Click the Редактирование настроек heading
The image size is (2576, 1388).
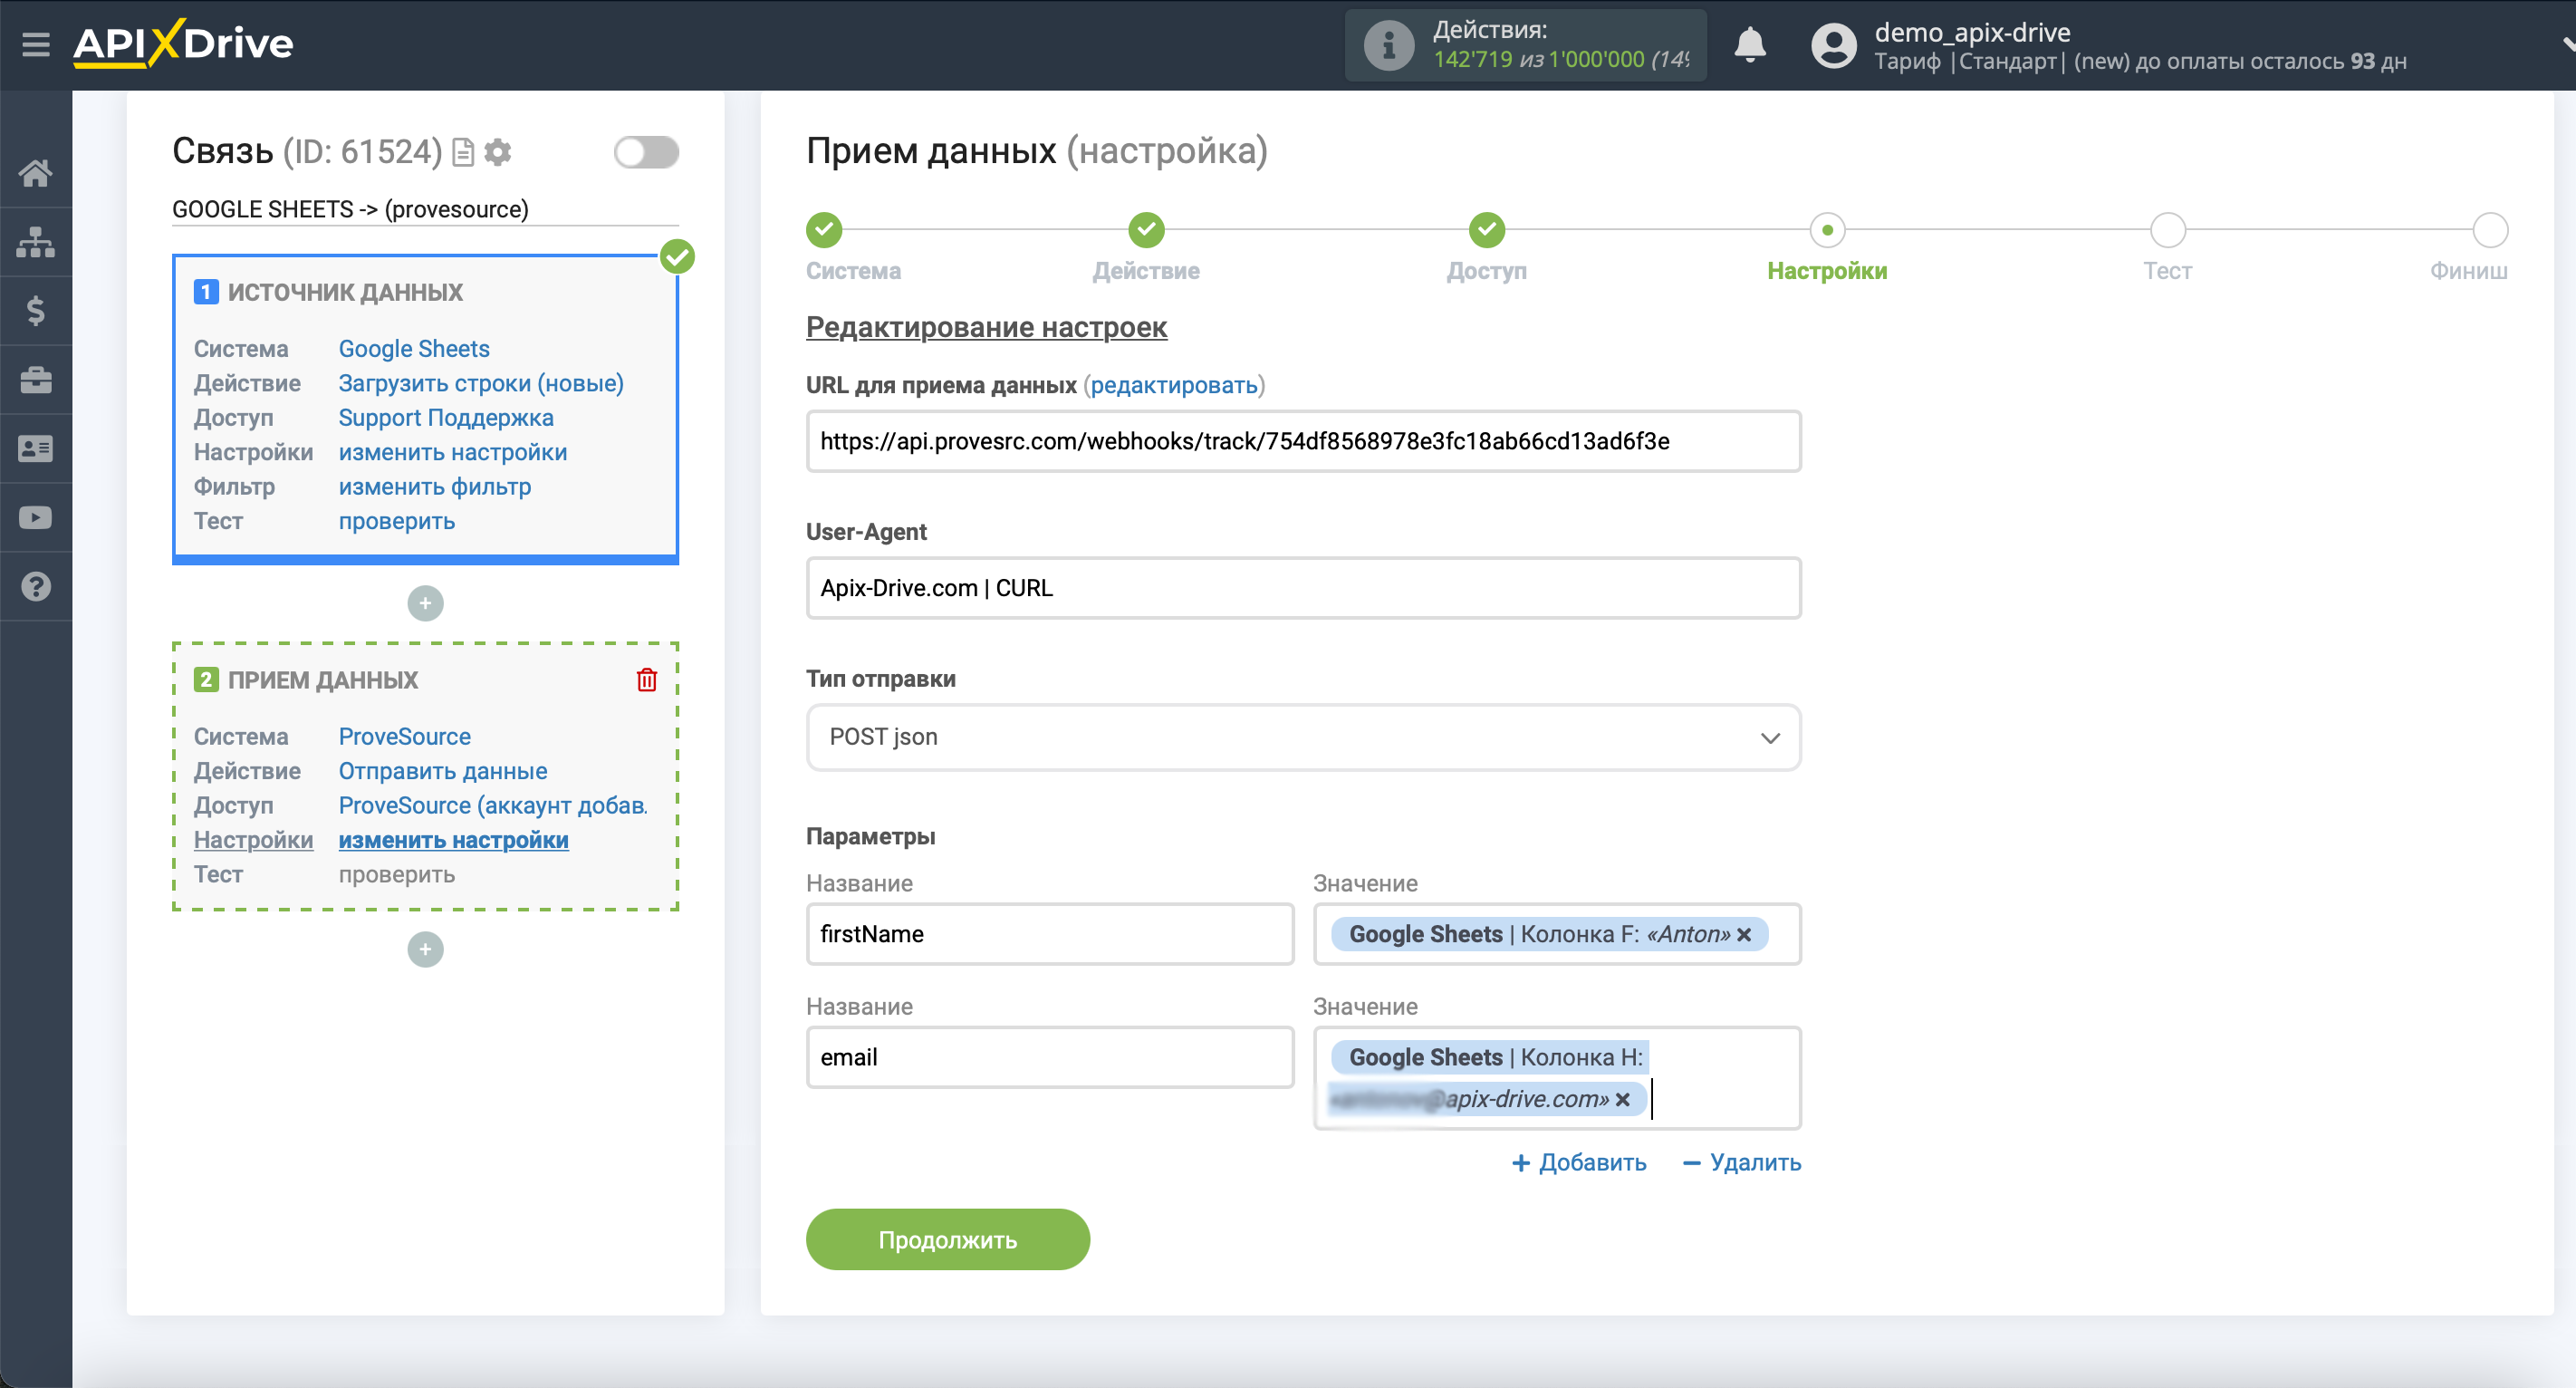pyautogui.click(x=986, y=327)
